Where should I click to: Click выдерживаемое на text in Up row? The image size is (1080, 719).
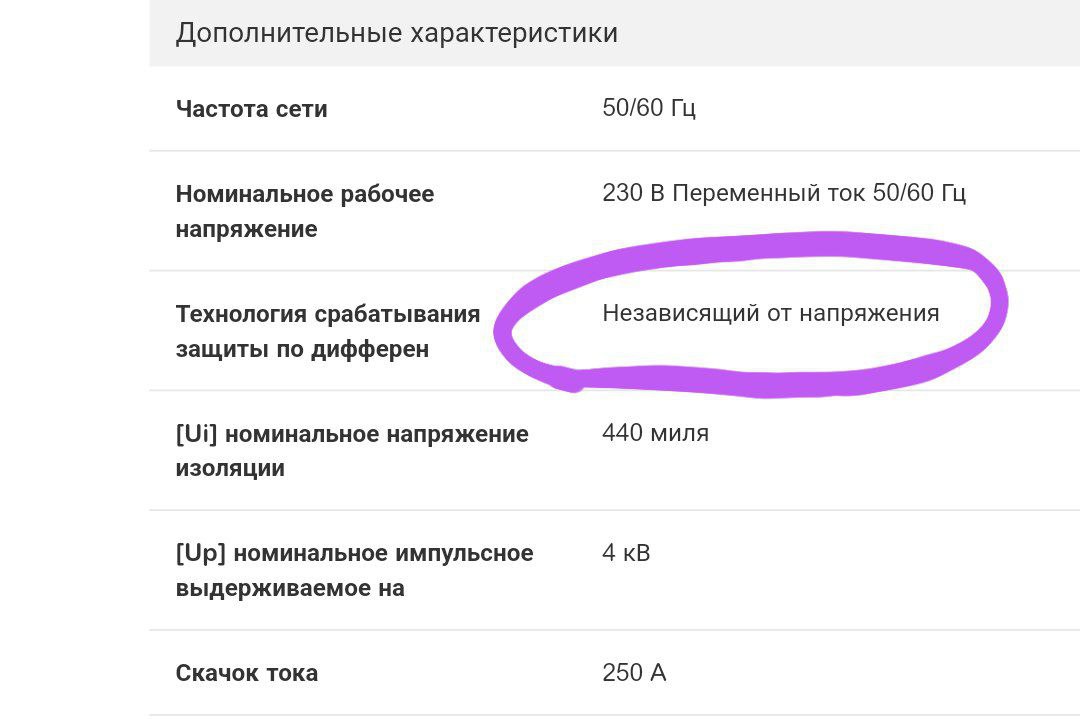click(290, 588)
